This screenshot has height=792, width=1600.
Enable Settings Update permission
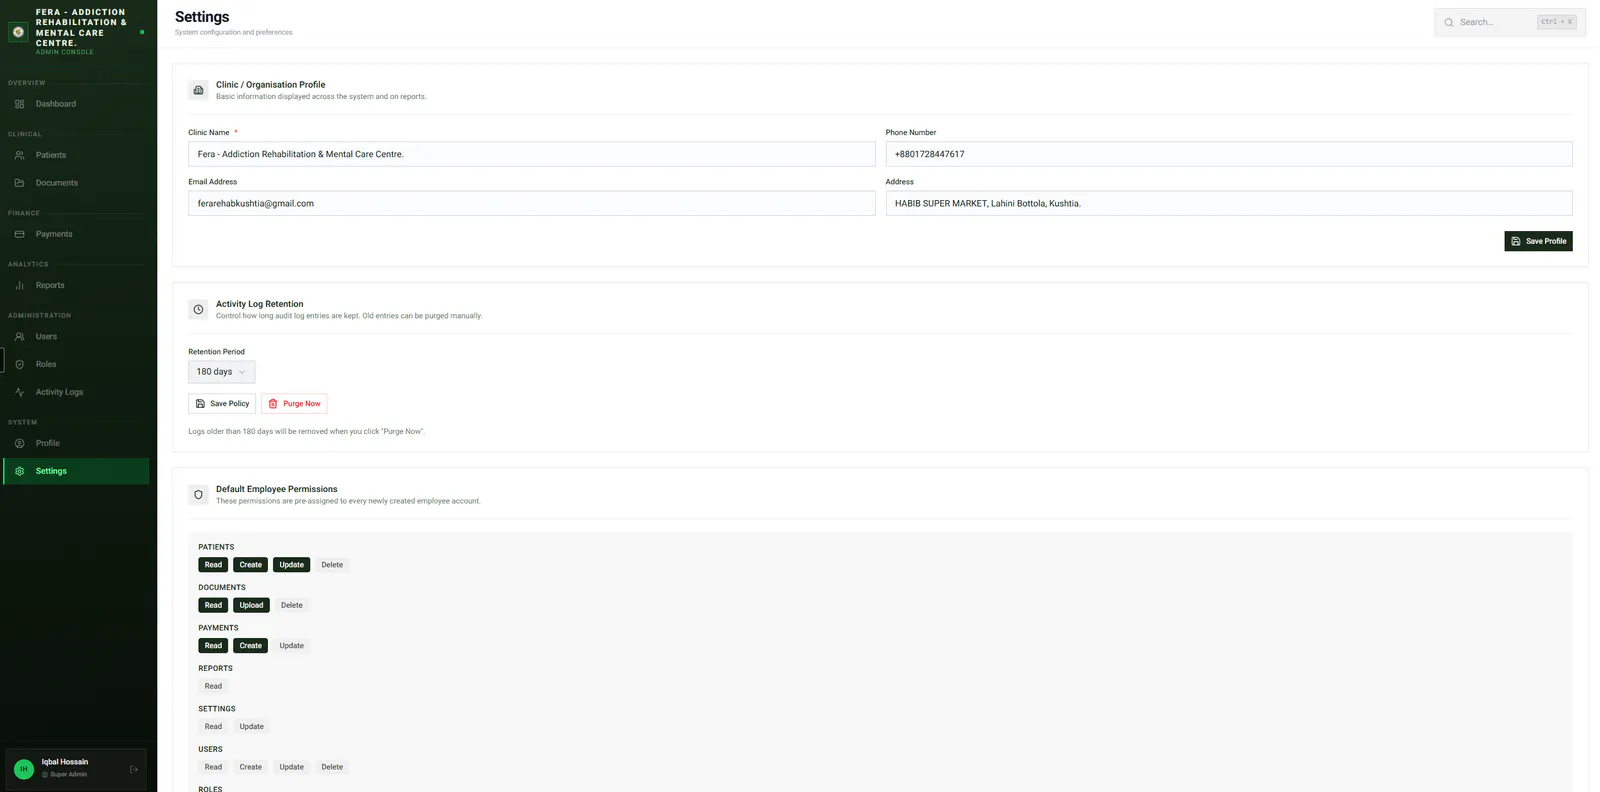coord(251,727)
